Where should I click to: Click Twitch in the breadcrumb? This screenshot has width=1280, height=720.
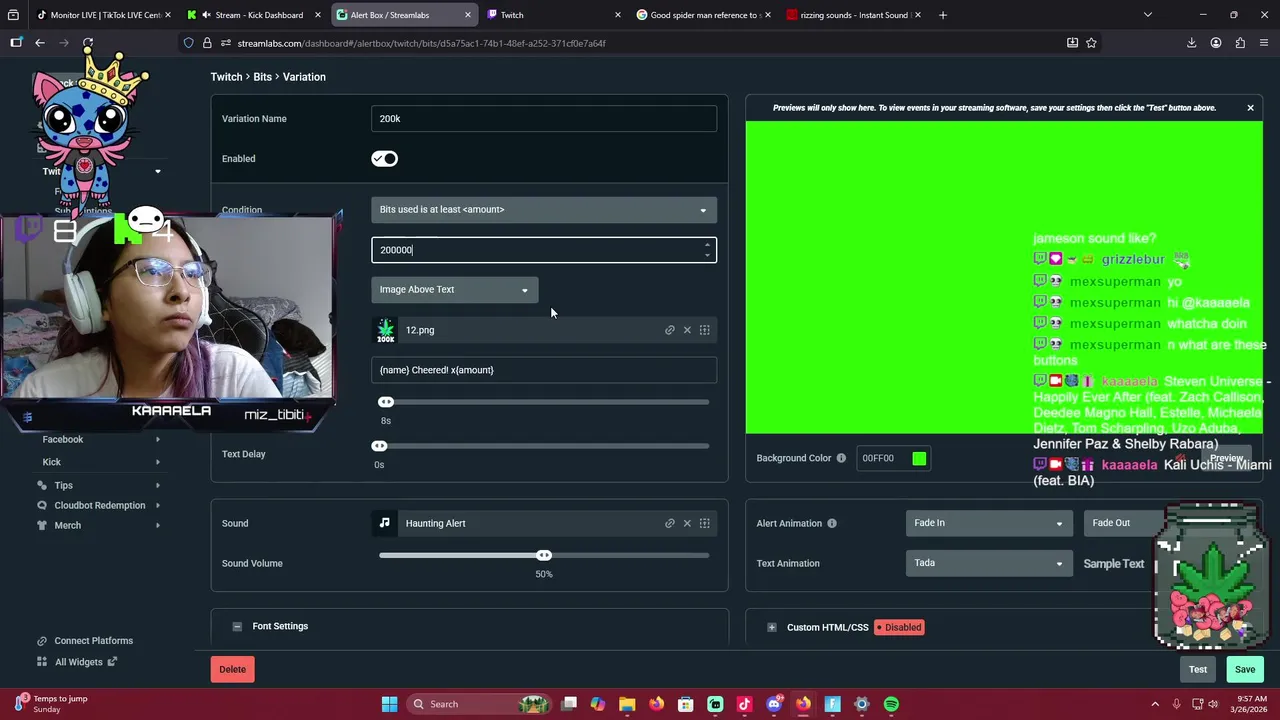[226, 77]
